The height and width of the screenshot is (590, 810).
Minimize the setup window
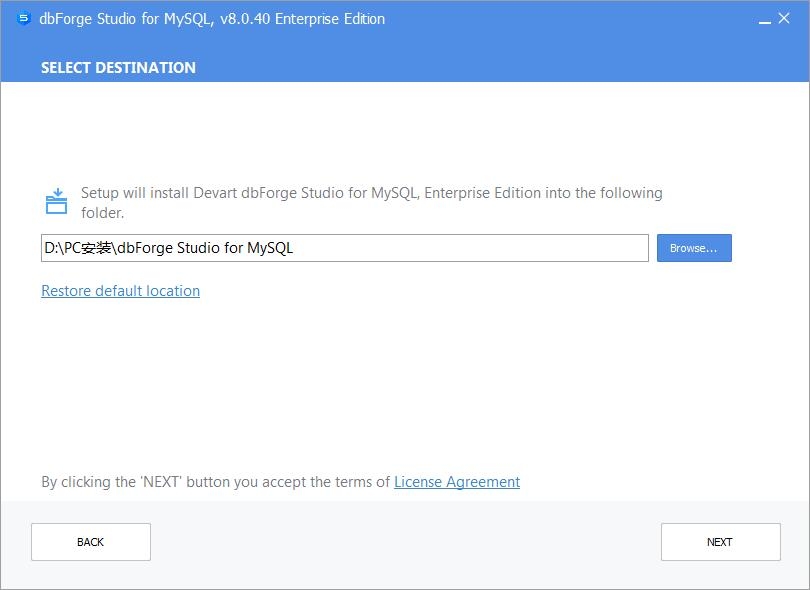(765, 20)
